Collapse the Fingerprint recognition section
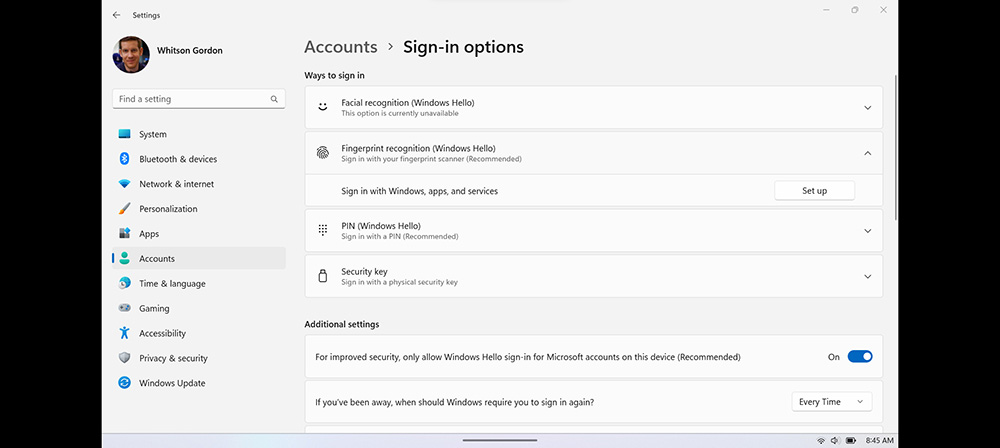This screenshot has height=448, width=1000. pos(867,153)
